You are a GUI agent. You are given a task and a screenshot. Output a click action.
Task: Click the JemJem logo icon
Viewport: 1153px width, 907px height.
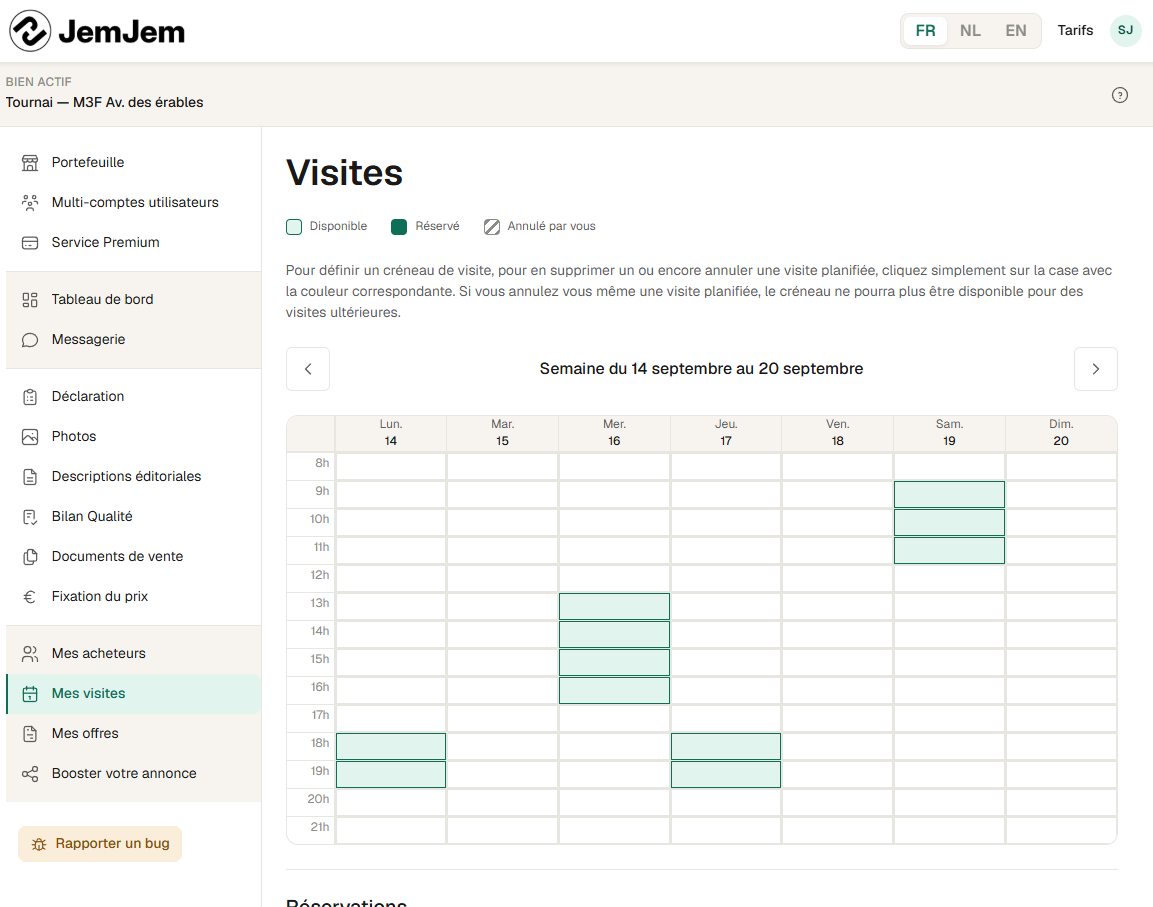click(x=30, y=31)
